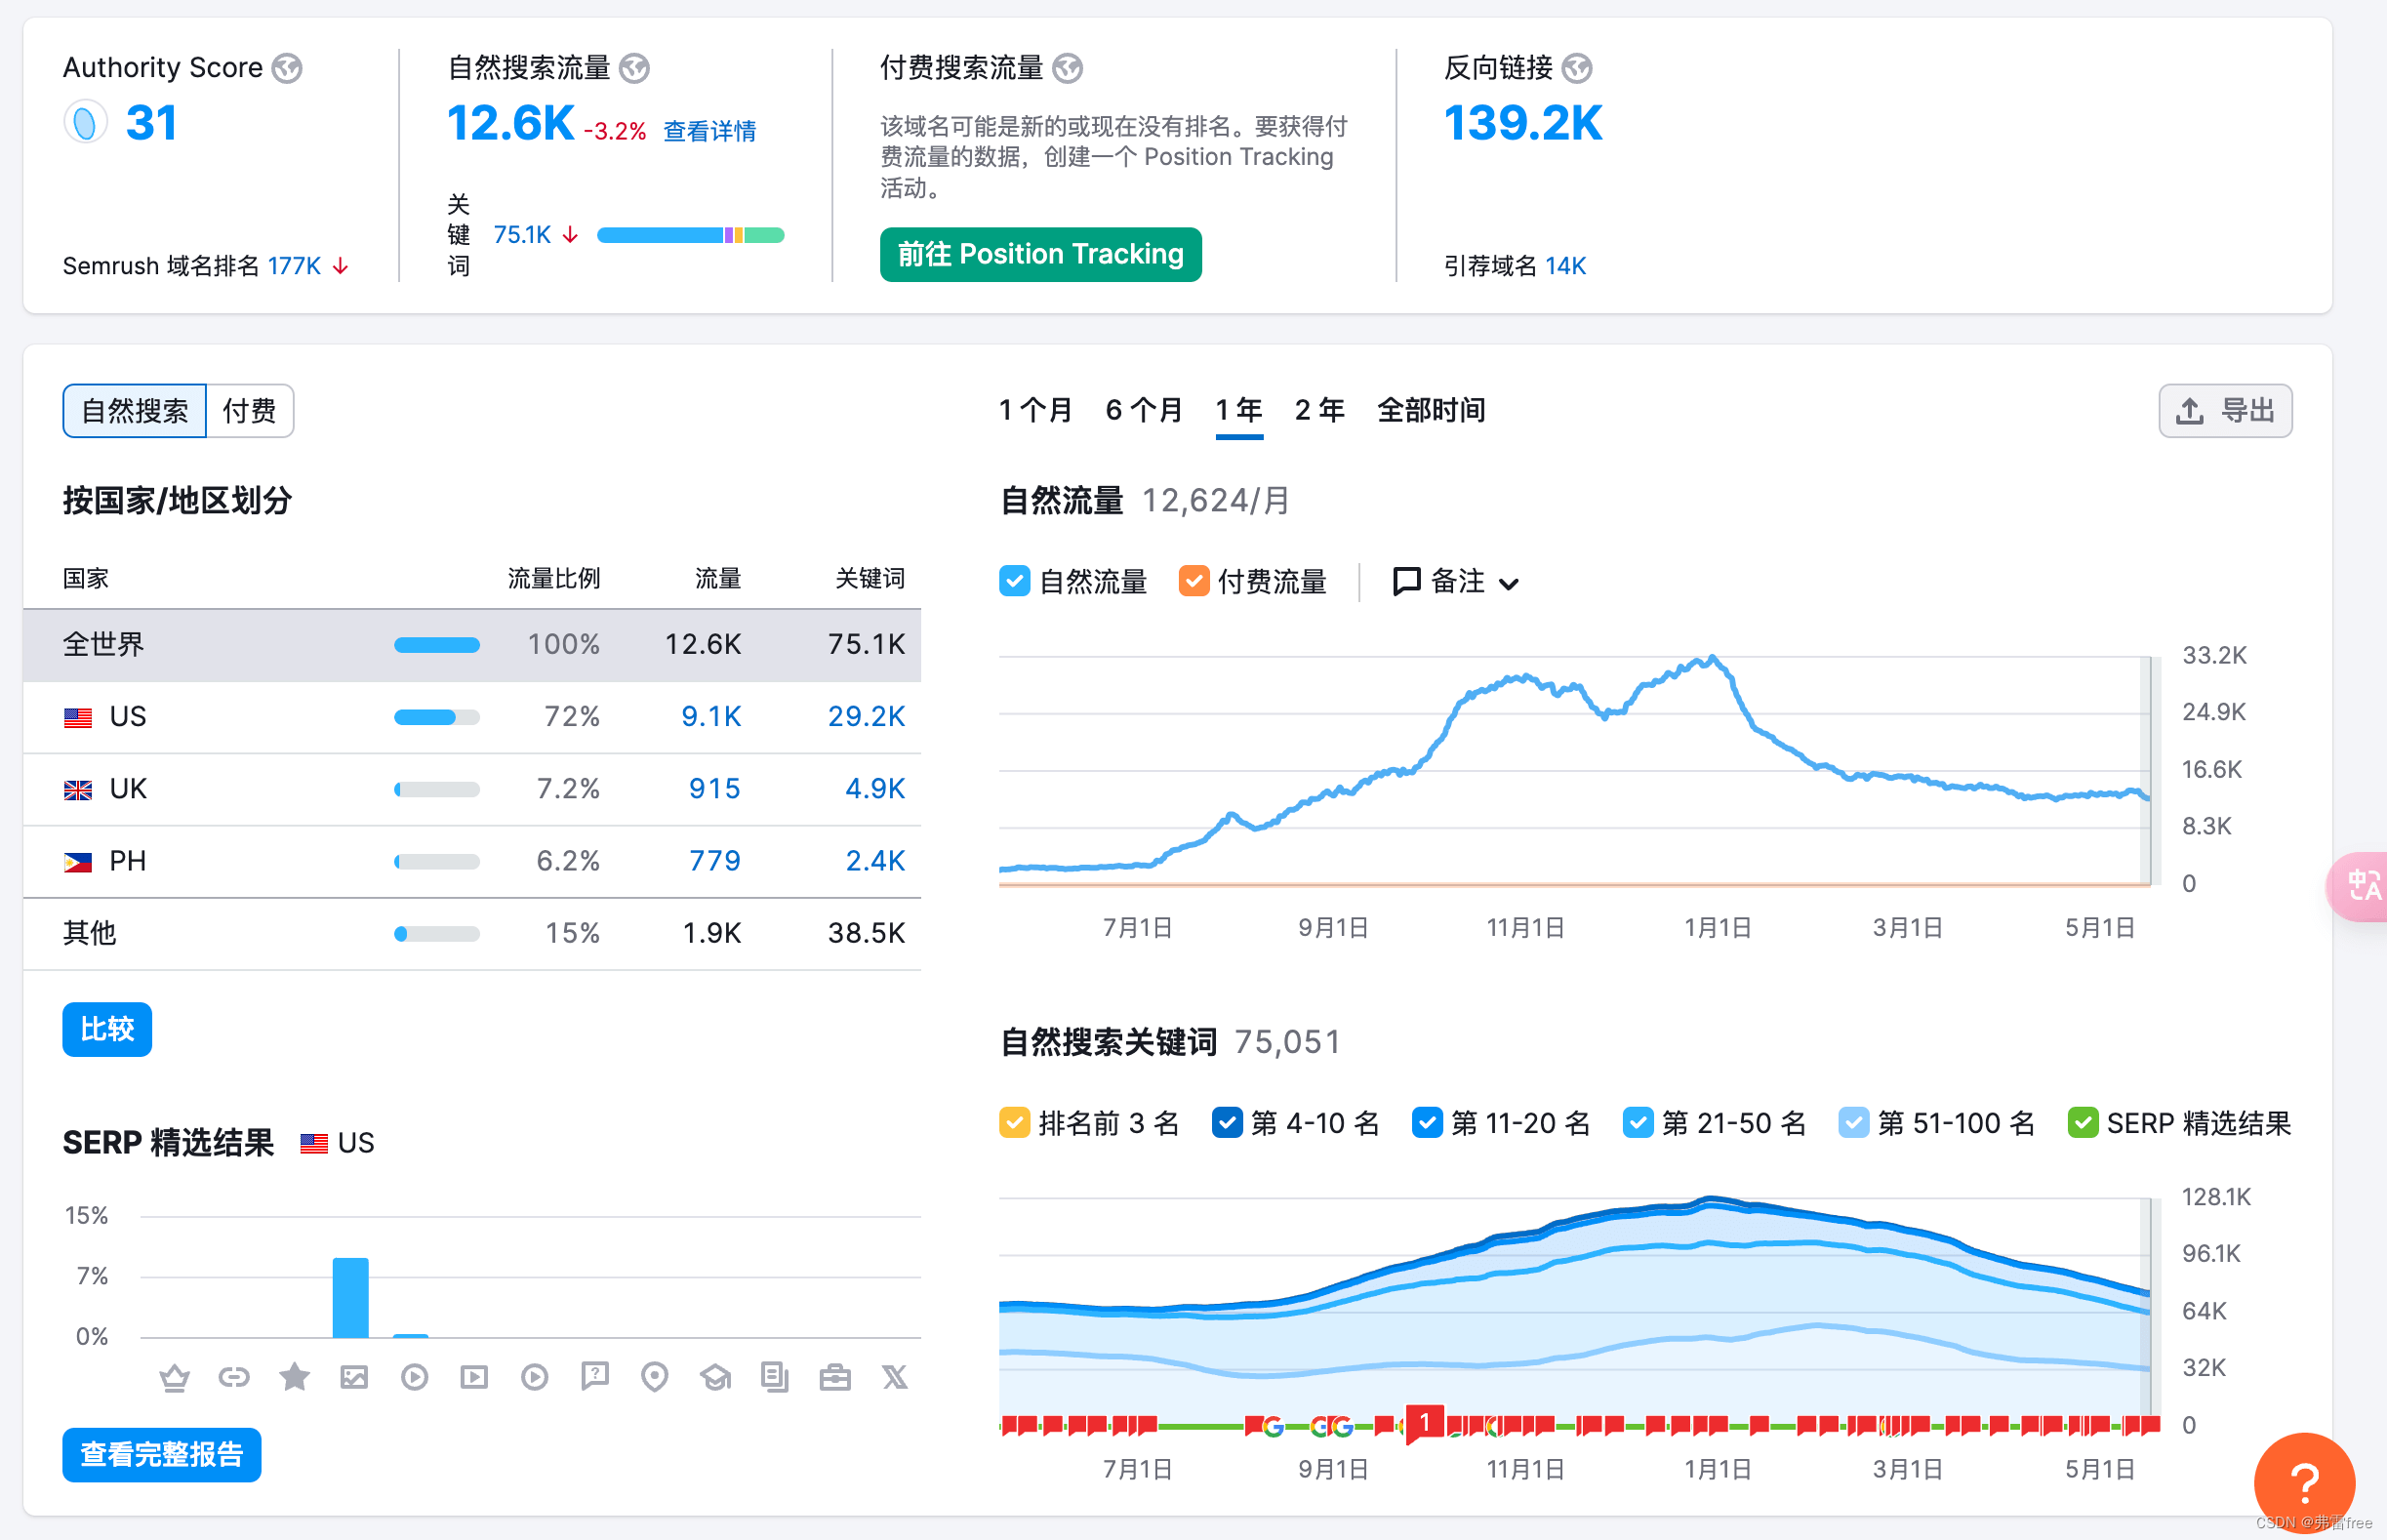Click the briefcase jobs SERP icon
The width and height of the screenshot is (2387, 1540).
[x=835, y=1378]
